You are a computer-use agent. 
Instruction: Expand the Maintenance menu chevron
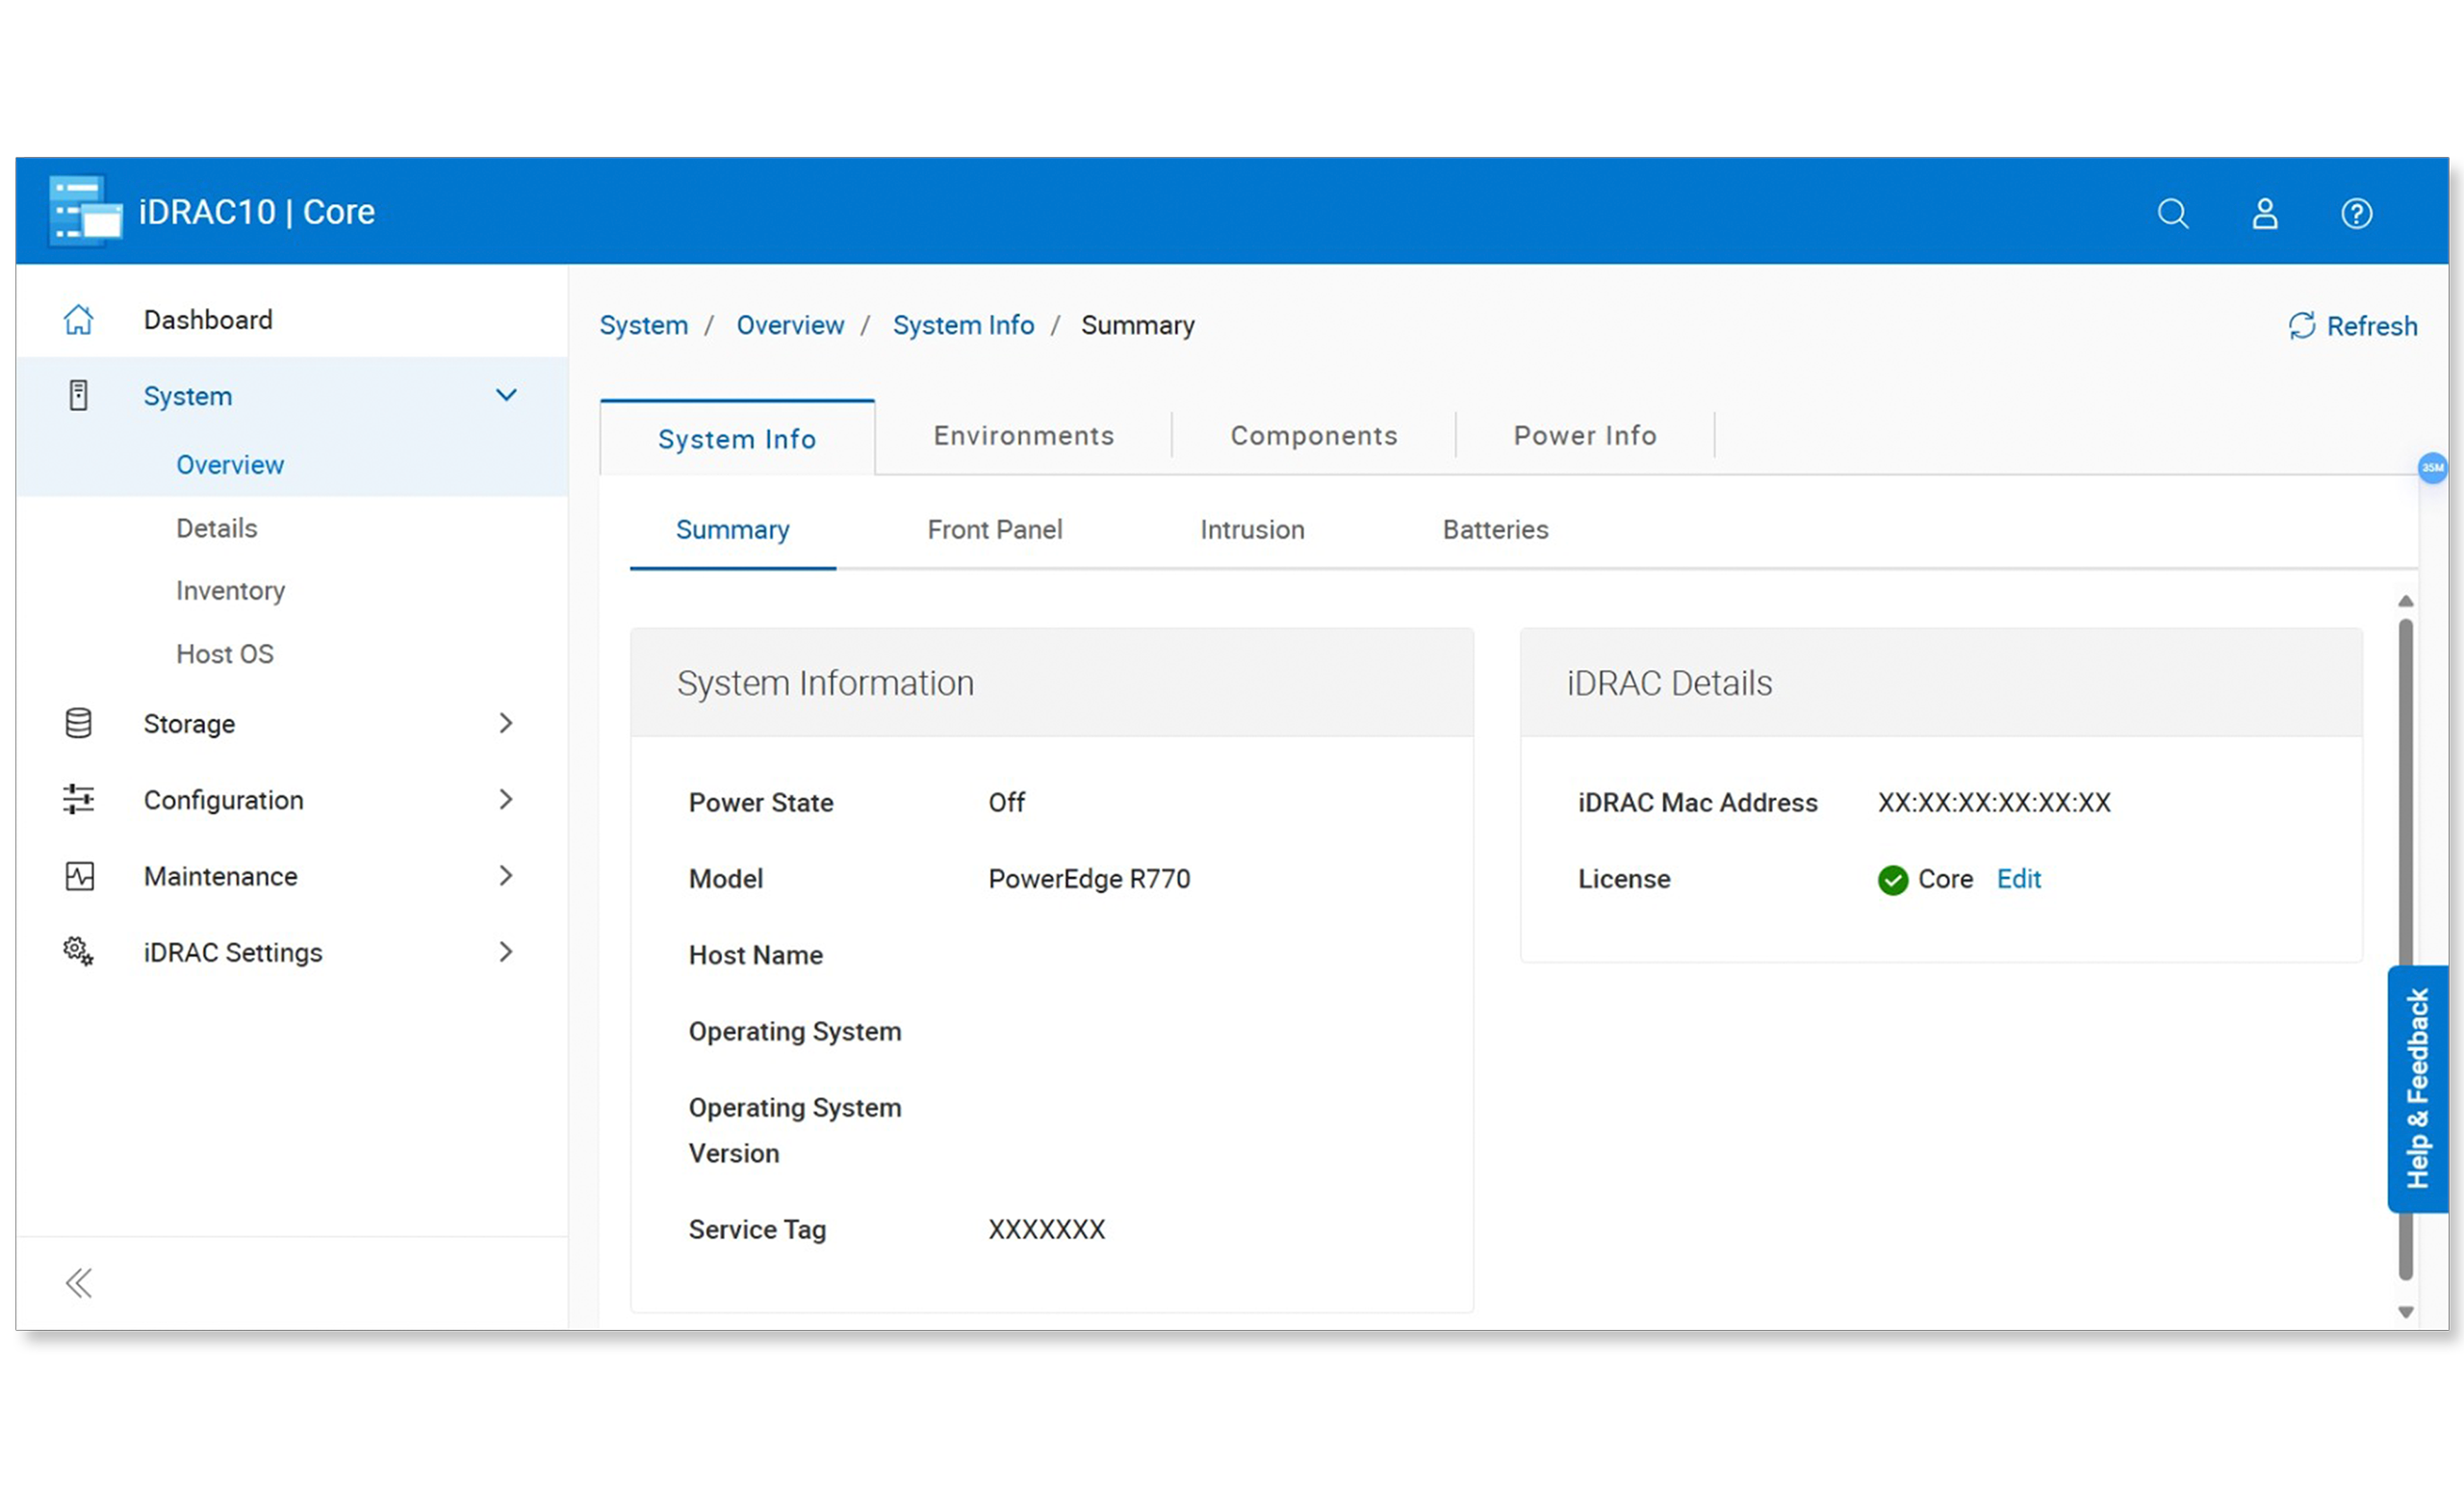[506, 875]
